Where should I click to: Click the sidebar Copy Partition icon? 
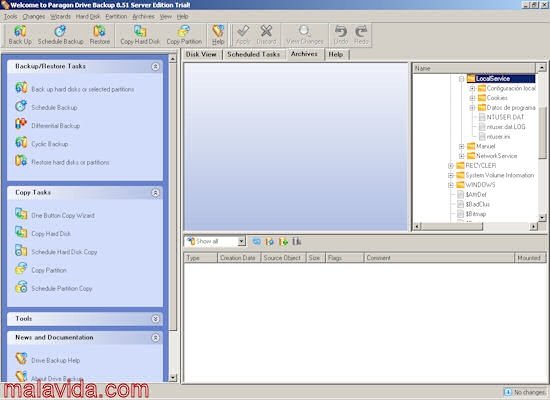(x=21, y=269)
